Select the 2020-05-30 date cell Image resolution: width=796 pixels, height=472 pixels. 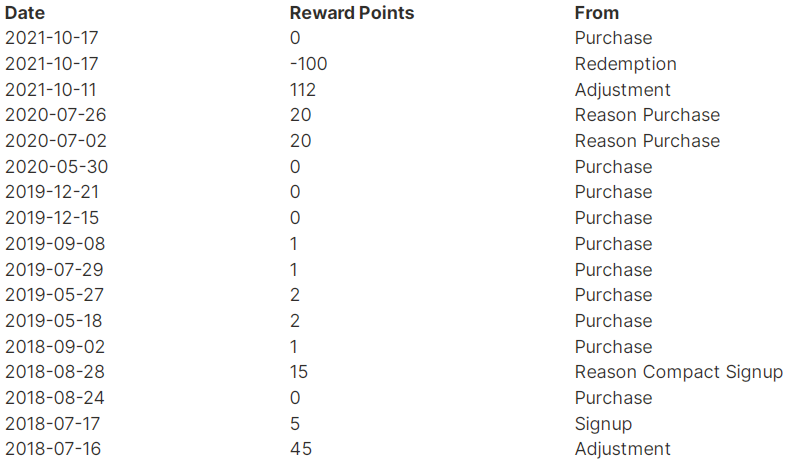(x=56, y=166)
